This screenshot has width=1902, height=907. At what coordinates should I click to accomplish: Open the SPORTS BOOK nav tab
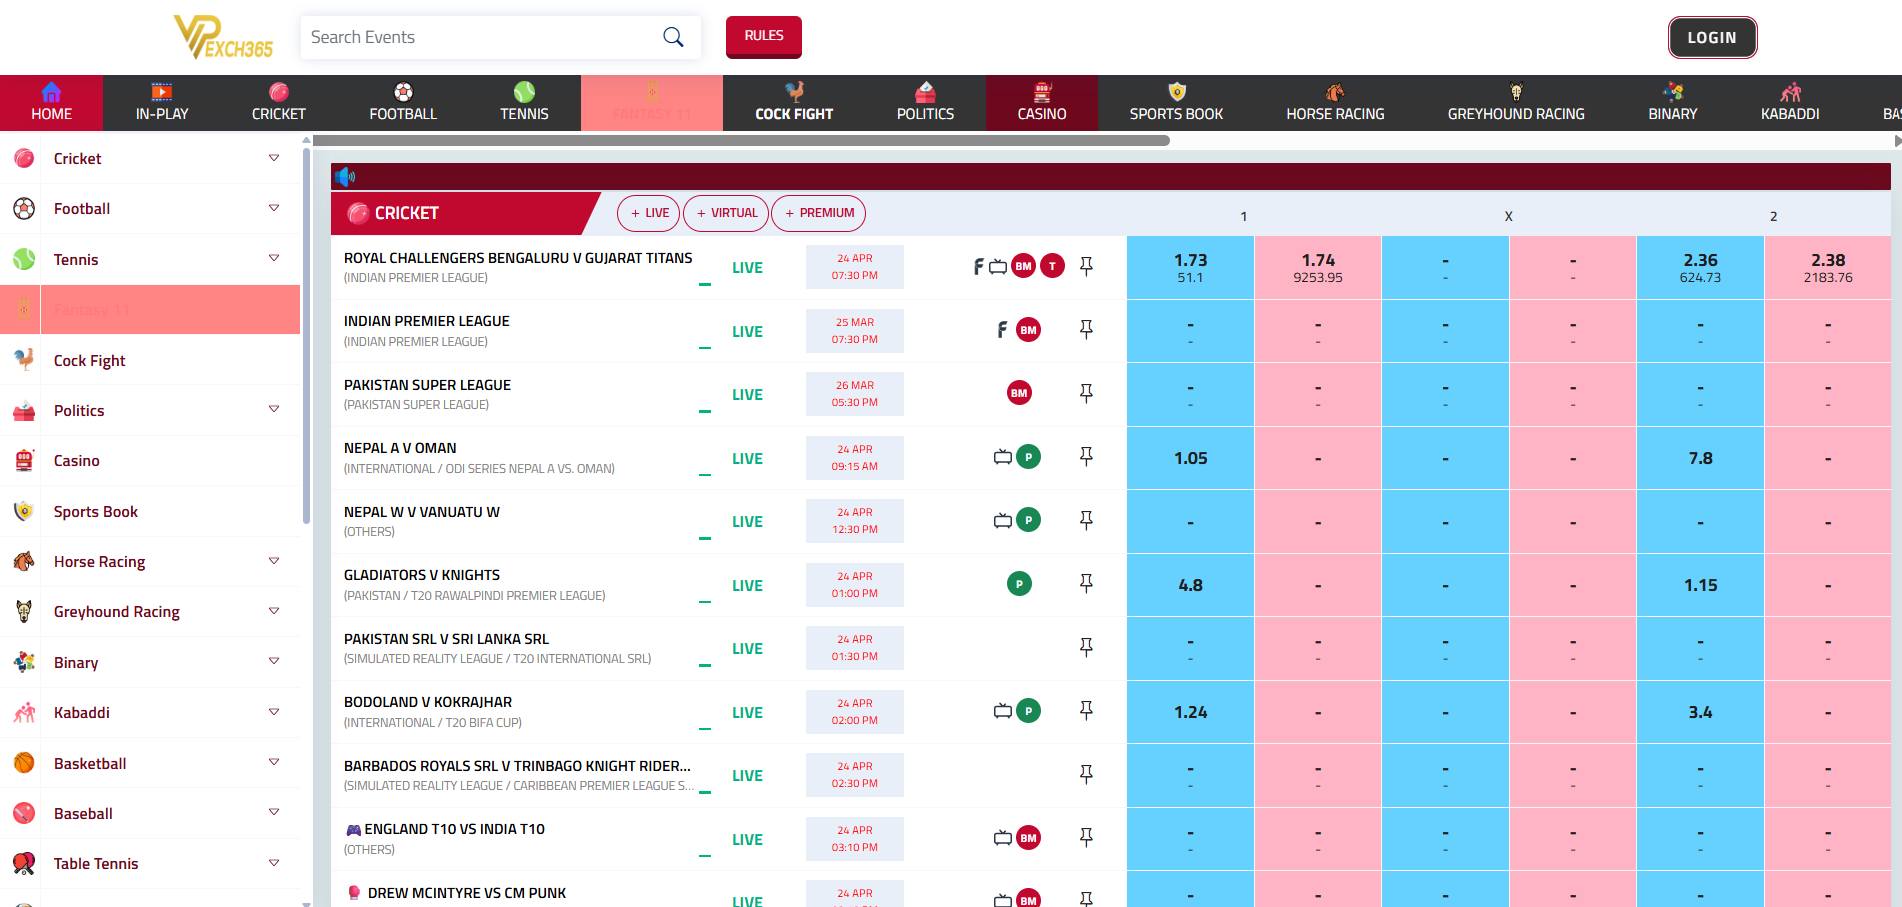[1176, 103]
